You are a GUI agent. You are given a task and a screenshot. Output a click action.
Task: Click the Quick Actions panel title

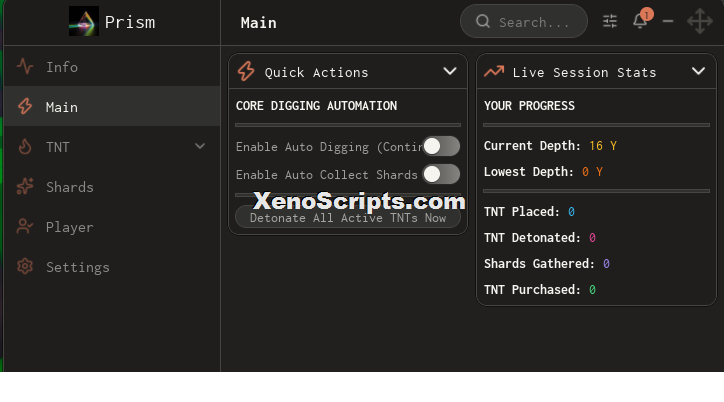pyautogui.click(x=316, y=72)
